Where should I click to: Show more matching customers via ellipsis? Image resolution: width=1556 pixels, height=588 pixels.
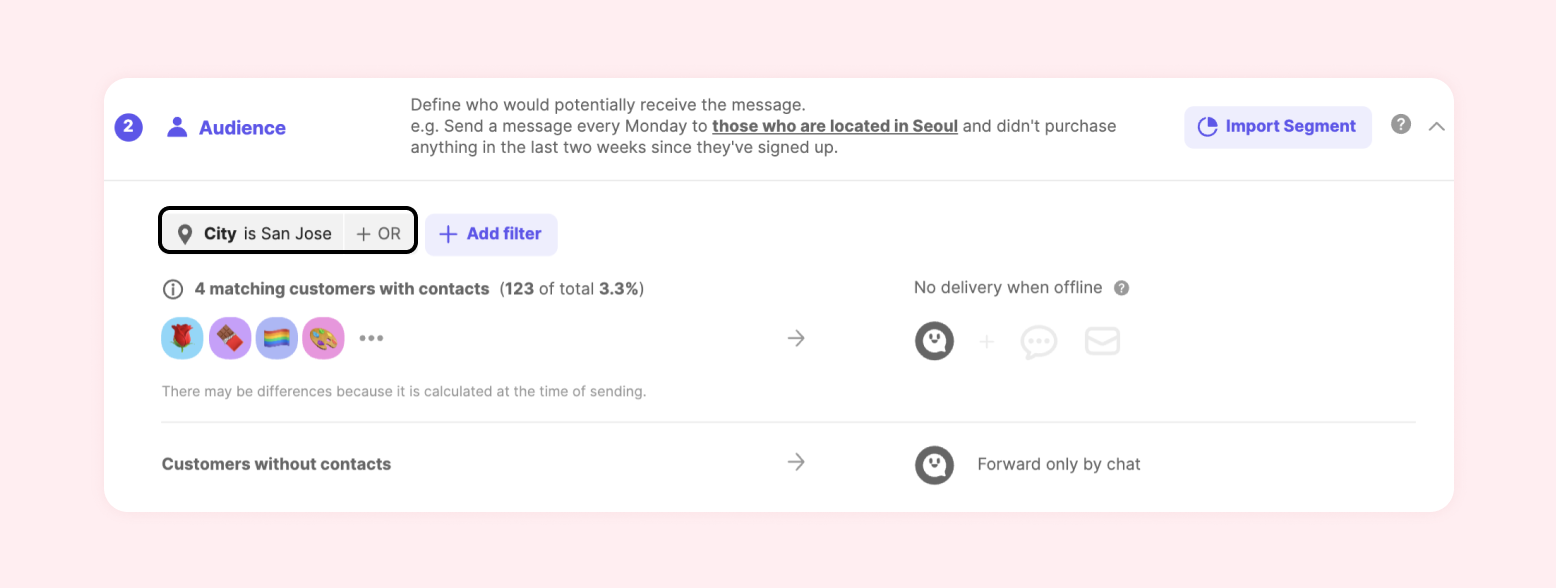371,338
